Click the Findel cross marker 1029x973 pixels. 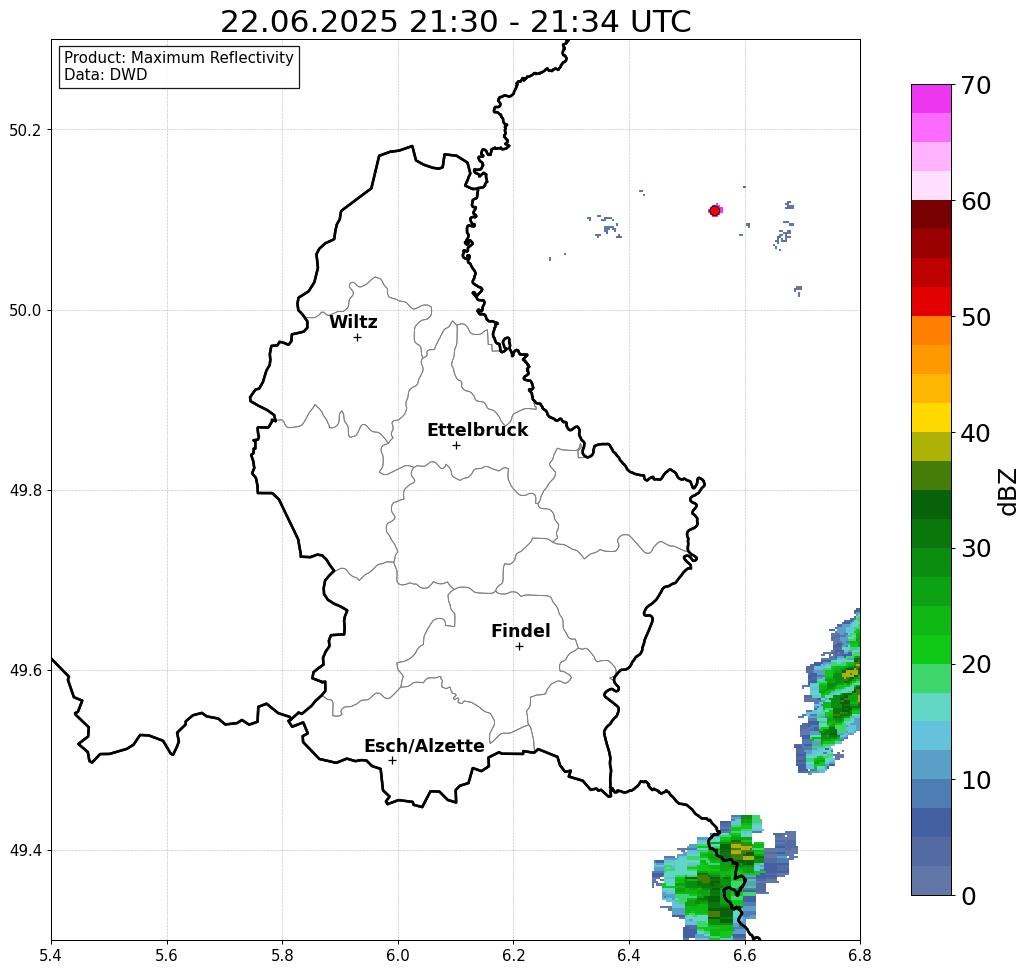(x=519, y=647)
